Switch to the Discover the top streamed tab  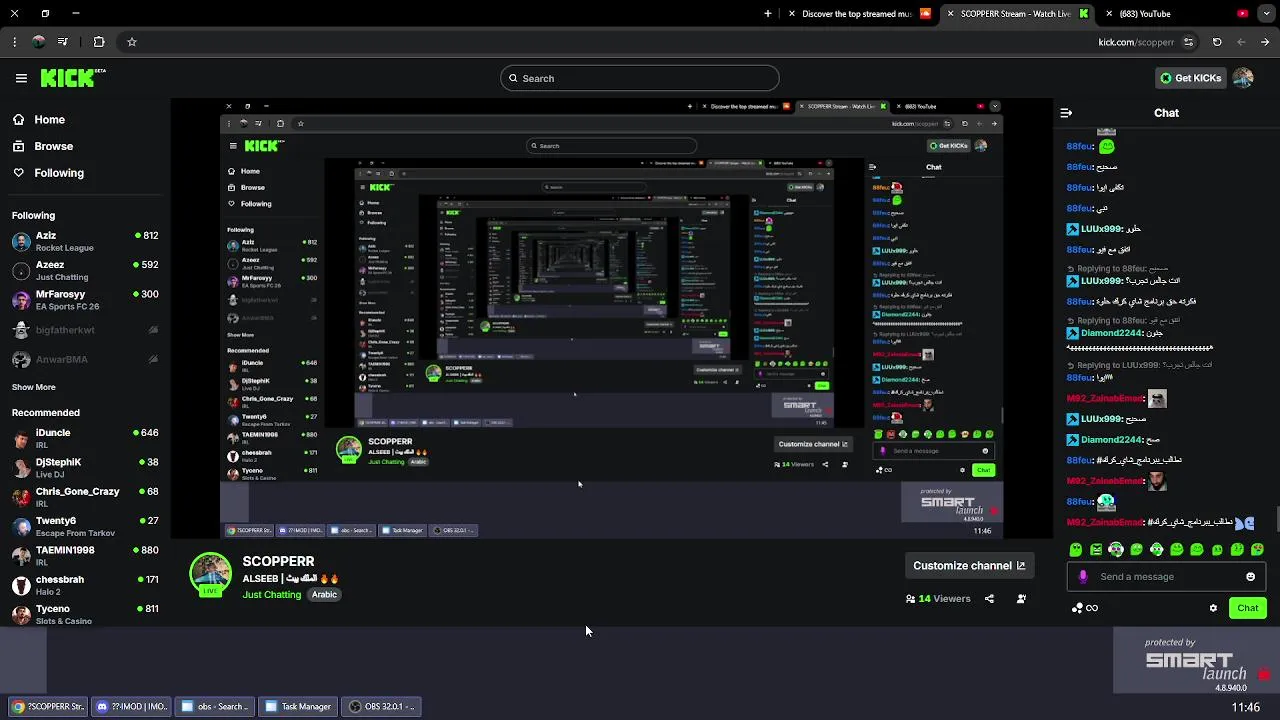[x=860, y=14]
